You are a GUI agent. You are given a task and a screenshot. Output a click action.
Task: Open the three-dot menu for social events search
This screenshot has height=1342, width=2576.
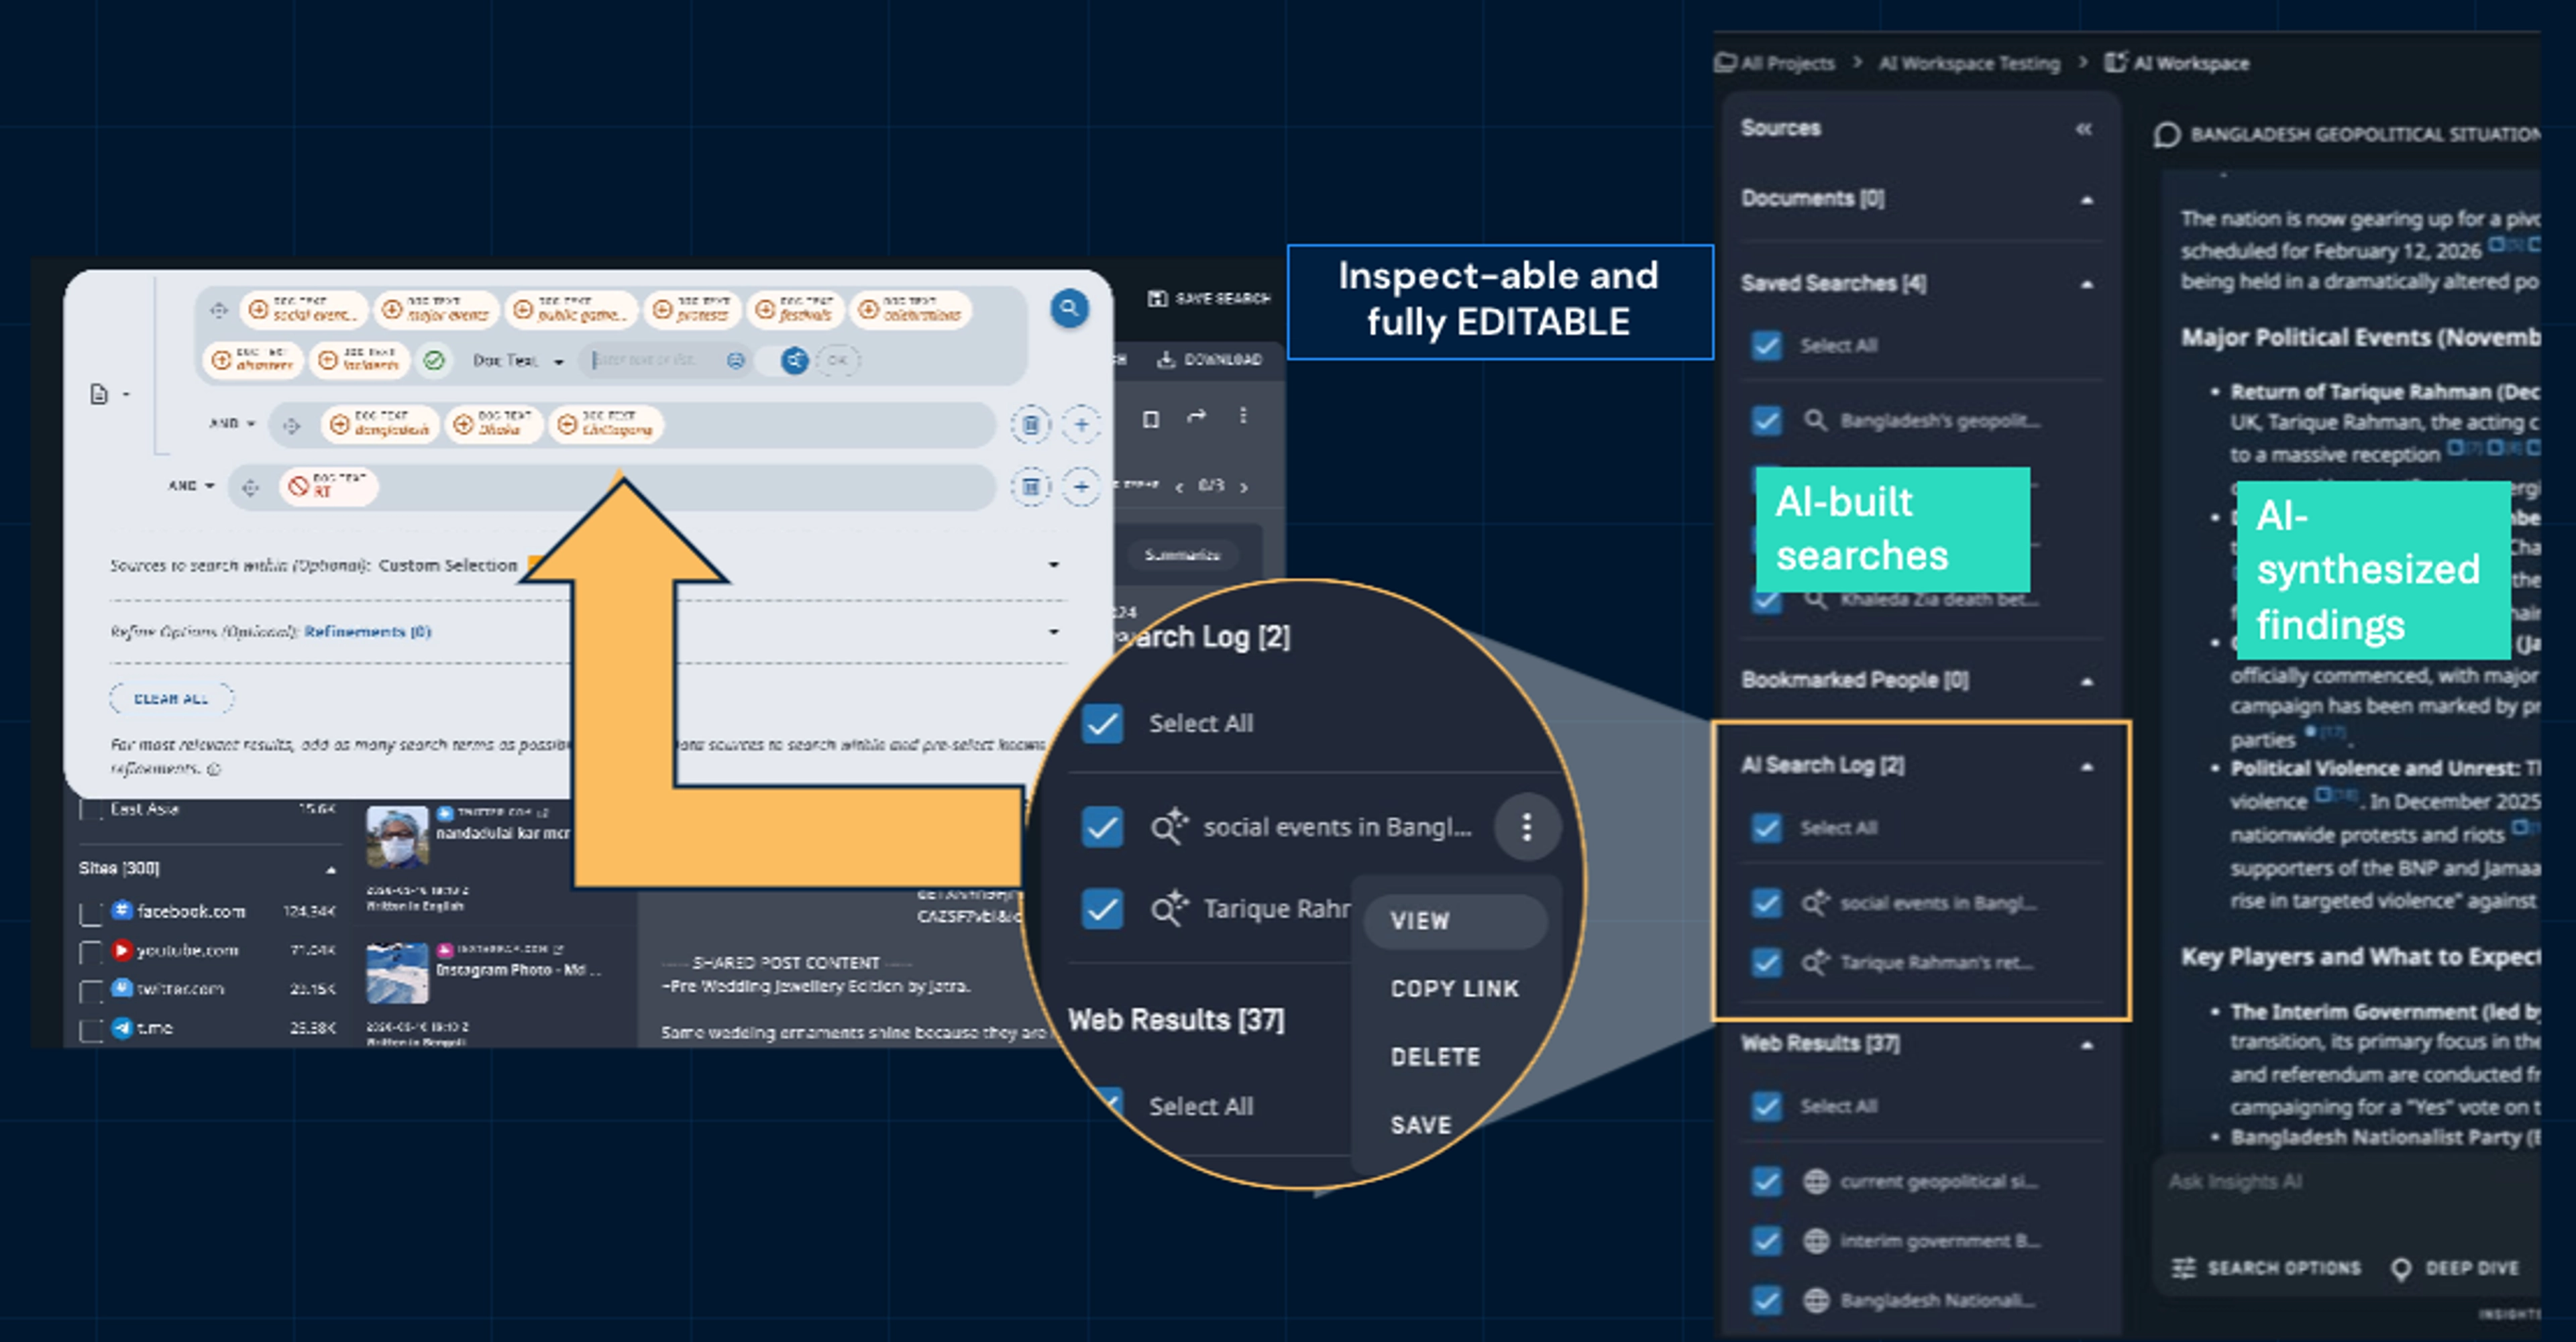point(1527,827)
